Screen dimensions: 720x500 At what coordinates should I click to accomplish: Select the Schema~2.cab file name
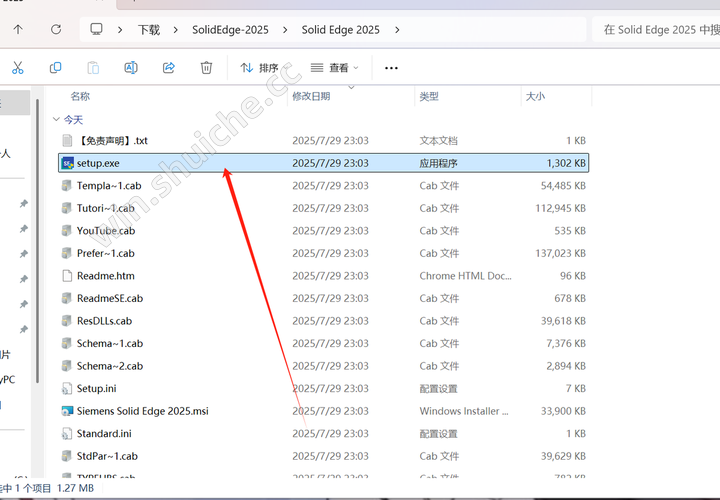pos(110,365)
